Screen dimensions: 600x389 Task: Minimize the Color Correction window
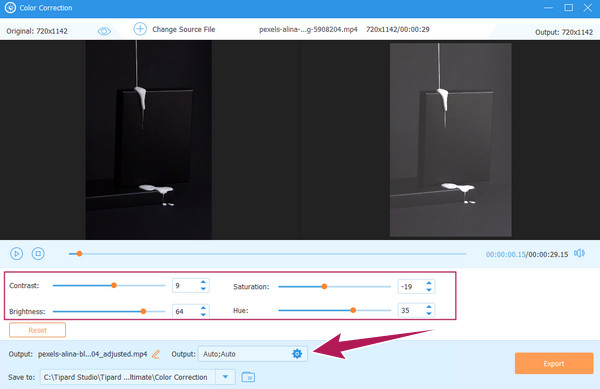click(x=548, y=8)
